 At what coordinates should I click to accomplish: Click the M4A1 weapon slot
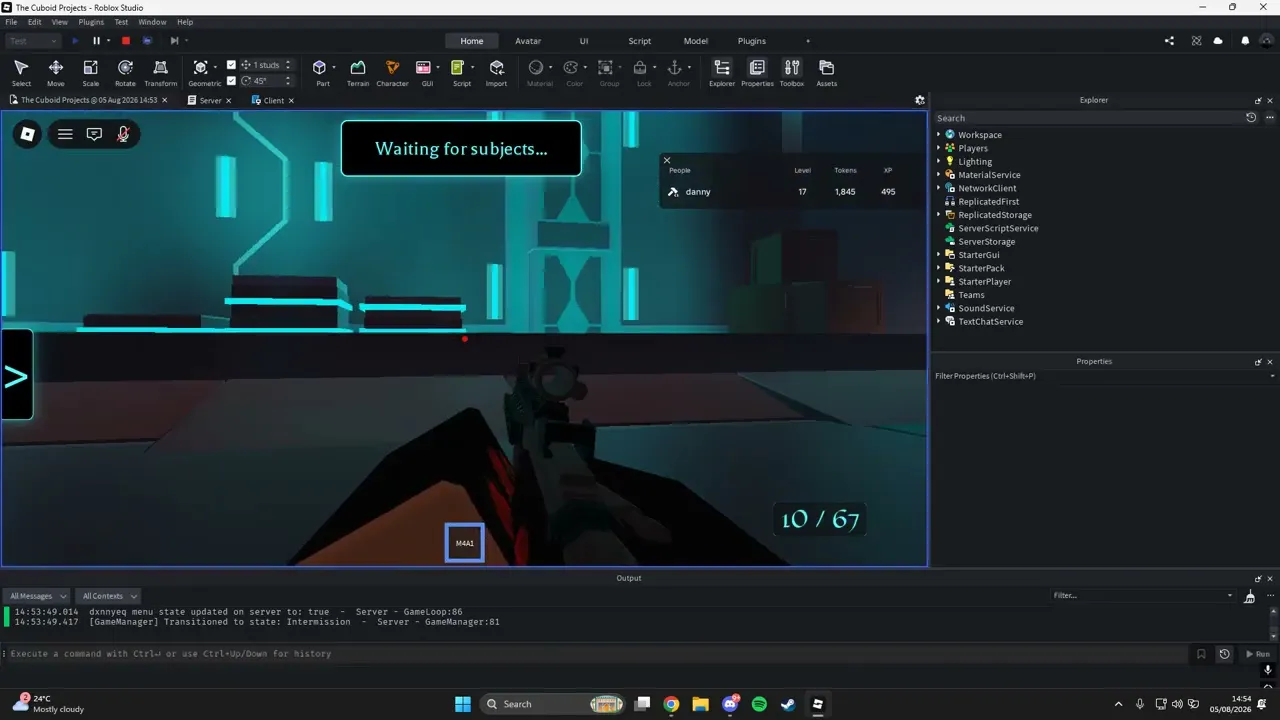tap(465, 543)
